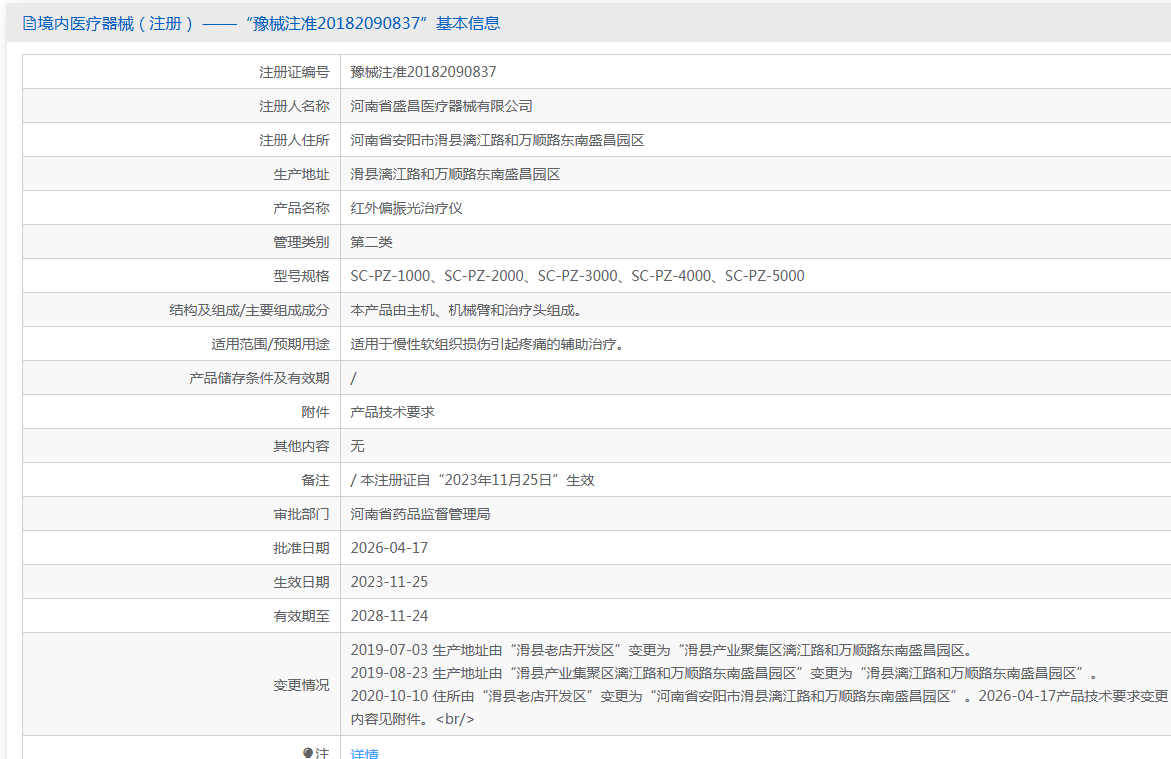The image size is (1171, 759).
Task: Select 本产品由主机、机械臂和治疗头组成 text
Action: coord(466,310)
